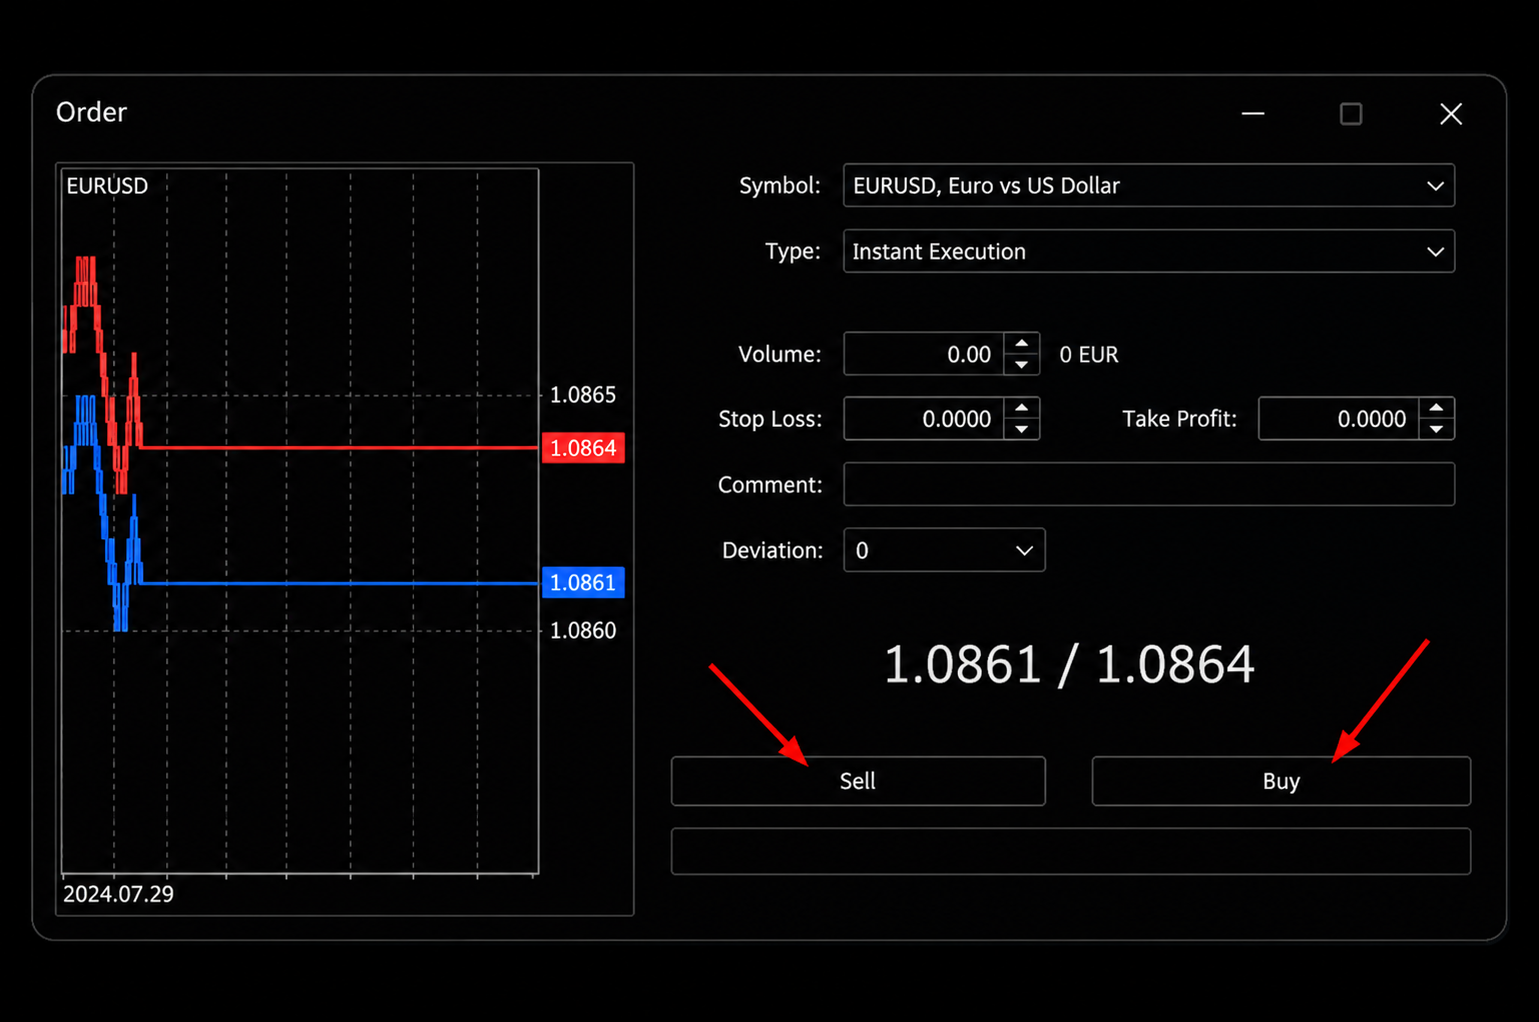Image resolution: width=1539 pixels, height=1022 pixels.
Task: Focus the Stop Loss value field
Action: click(x=923, y=419)
